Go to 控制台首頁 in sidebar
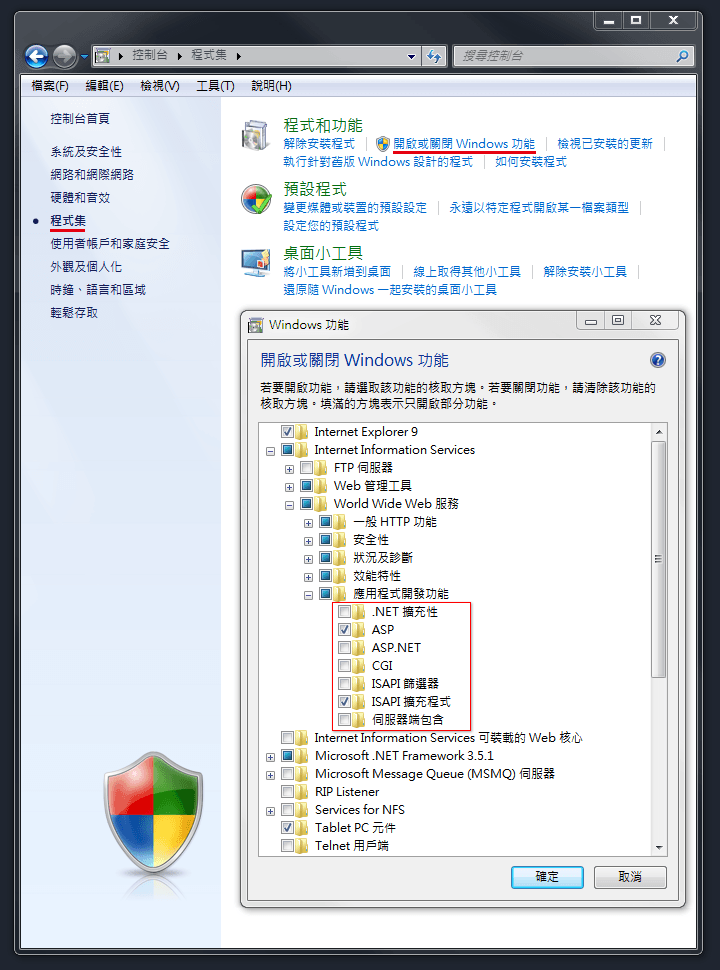Viewport: 720px width, 970px height. pos(80,118)
